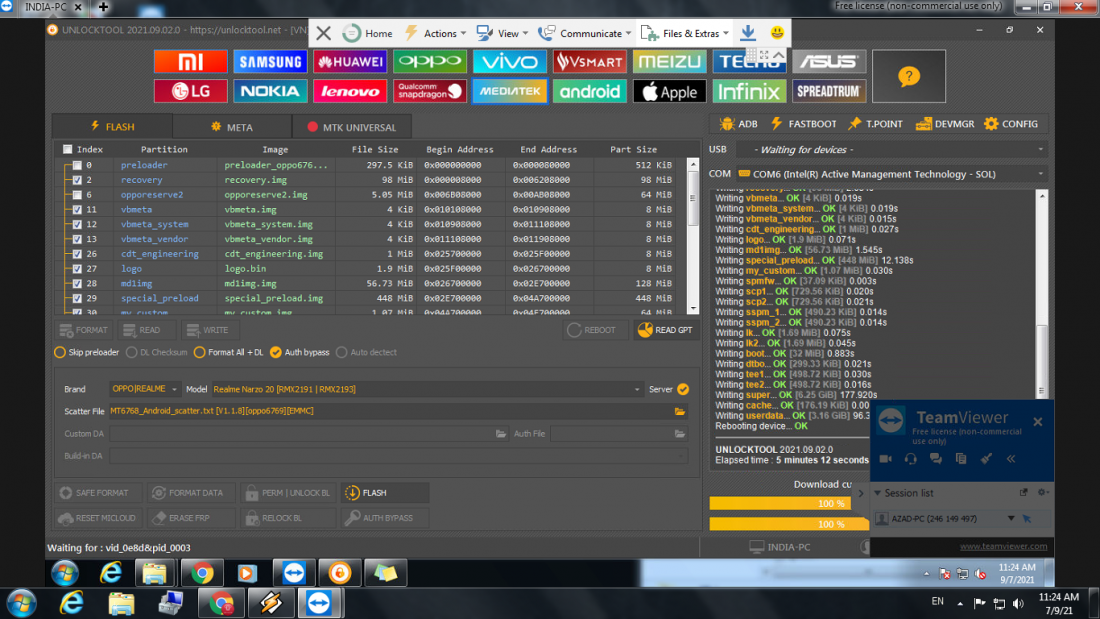
Task: Uncheck the opporeserve2 partition checkbox
Action: (77, 195)
